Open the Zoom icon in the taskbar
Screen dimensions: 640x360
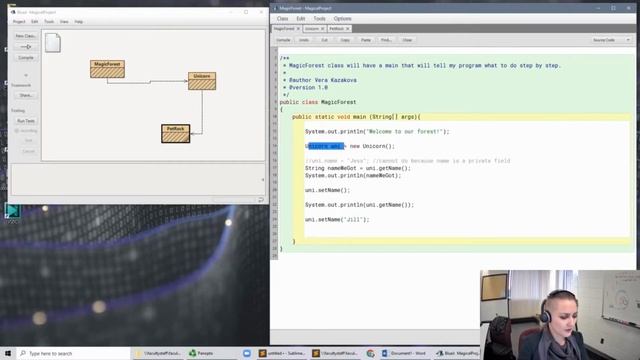[x=247, y=353]
